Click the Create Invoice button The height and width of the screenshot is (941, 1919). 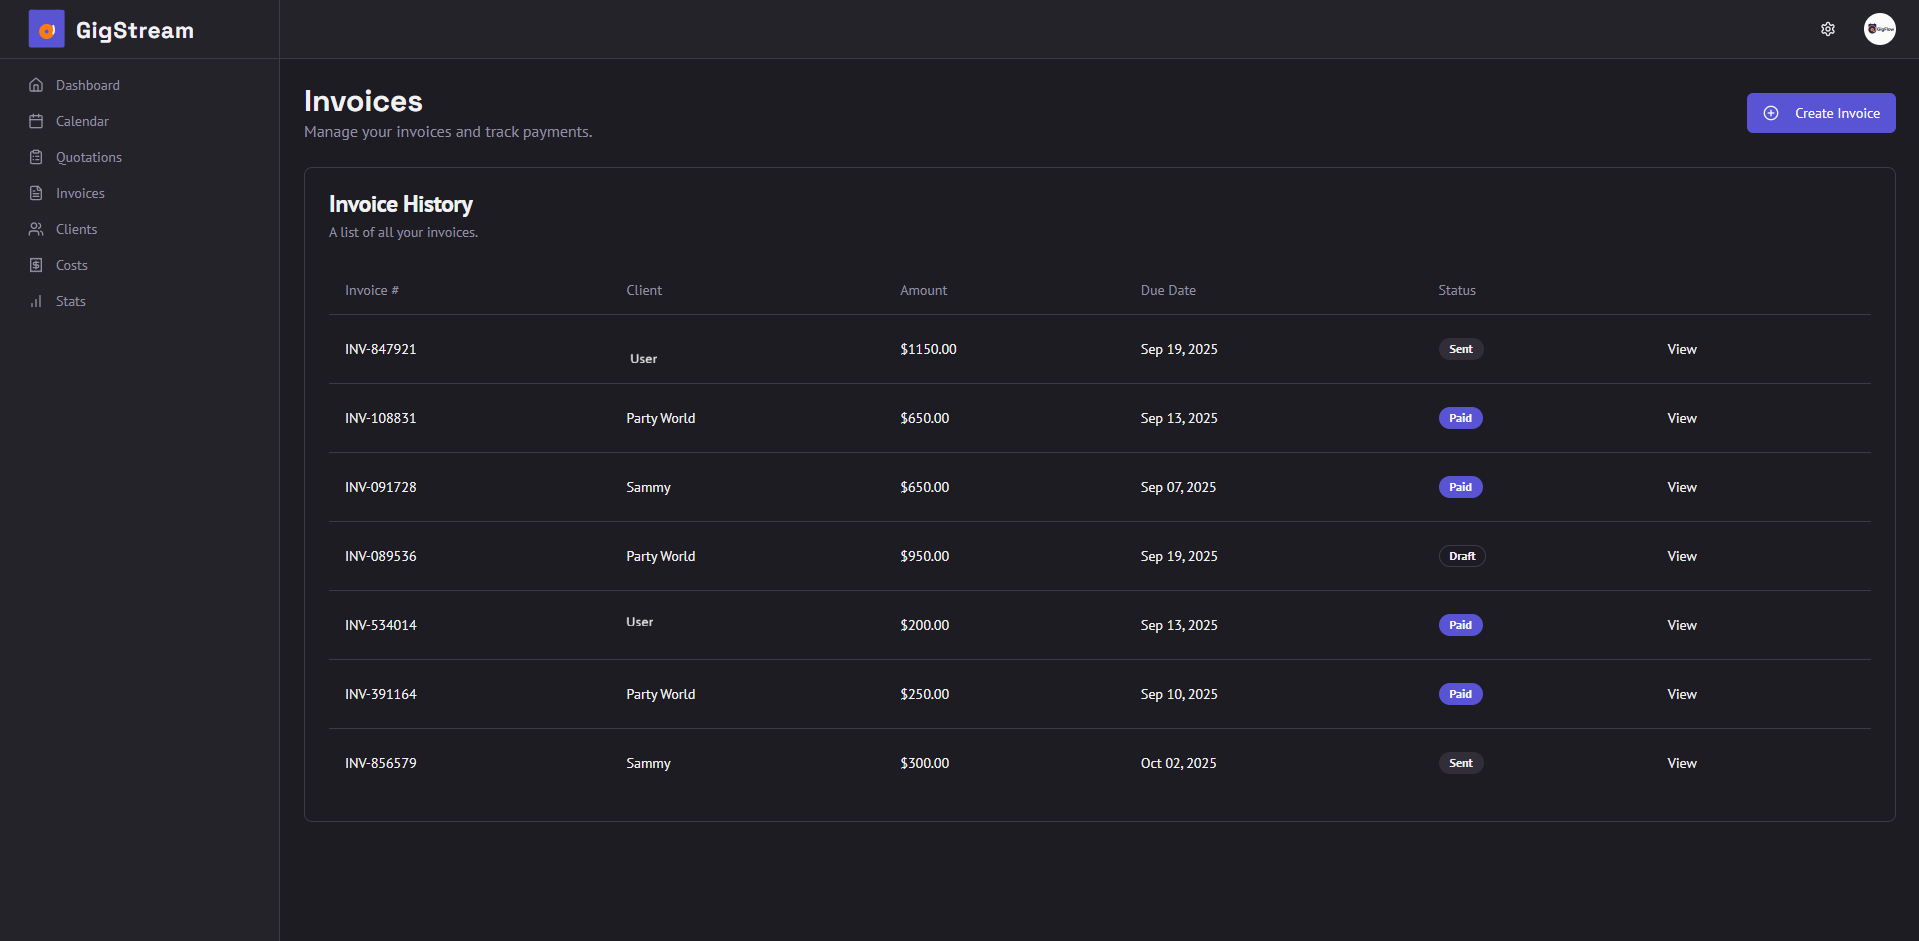pyautogui.click(x=1820, y=112)
